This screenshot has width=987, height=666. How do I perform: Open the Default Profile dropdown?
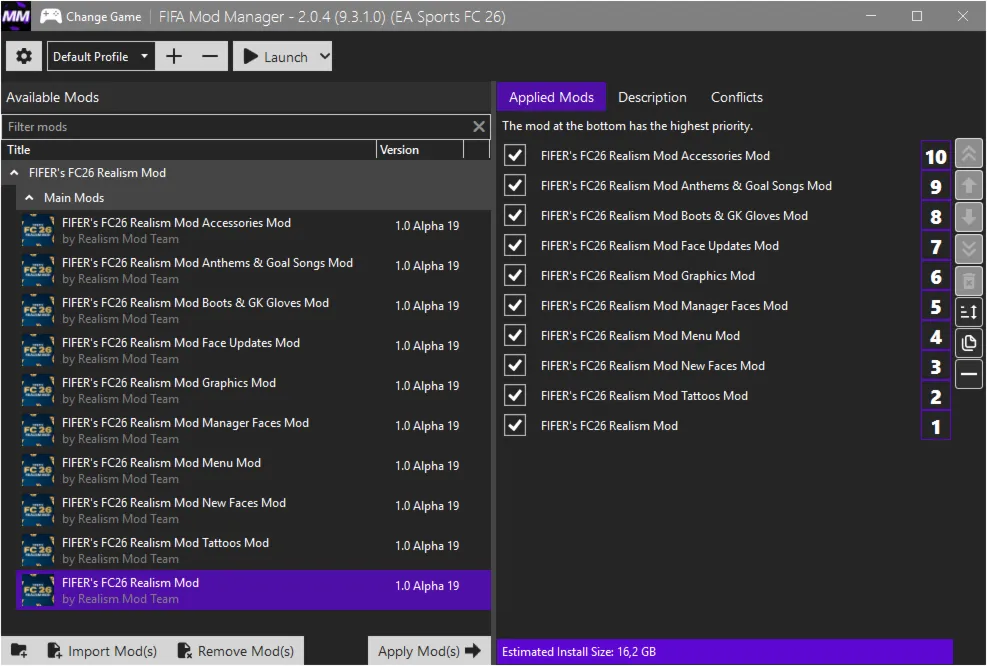pos(101,56)
